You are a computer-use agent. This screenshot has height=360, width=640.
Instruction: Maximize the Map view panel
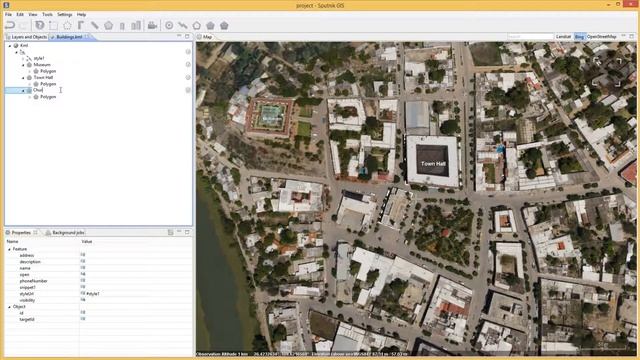pyautogui.click(x=631, y=36)
